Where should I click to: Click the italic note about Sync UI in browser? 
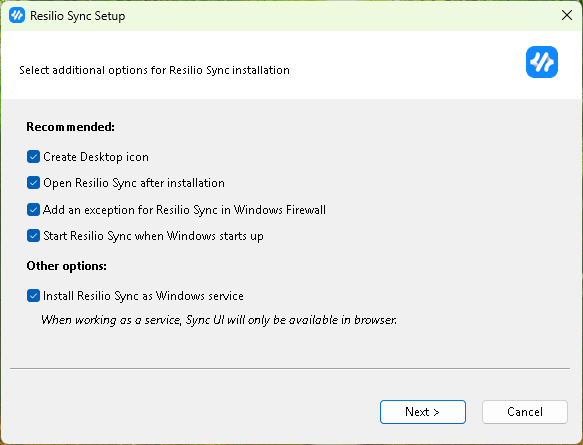coord(219,320)
